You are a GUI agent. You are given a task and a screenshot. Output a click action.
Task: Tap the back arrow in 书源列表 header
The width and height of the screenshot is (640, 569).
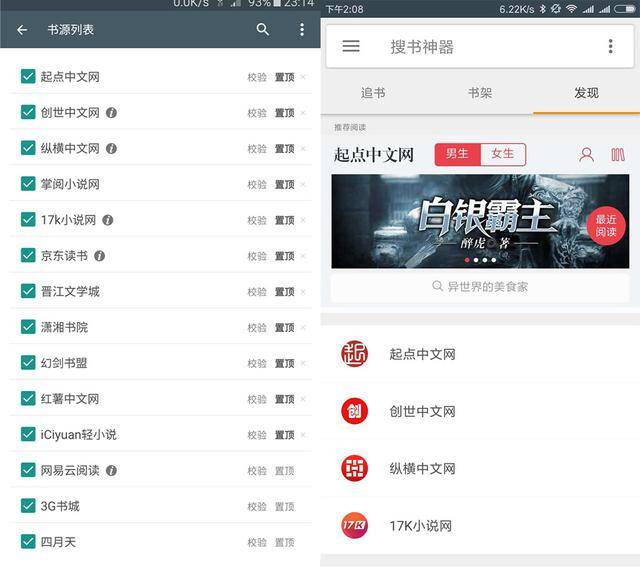[x=22, y=29]
